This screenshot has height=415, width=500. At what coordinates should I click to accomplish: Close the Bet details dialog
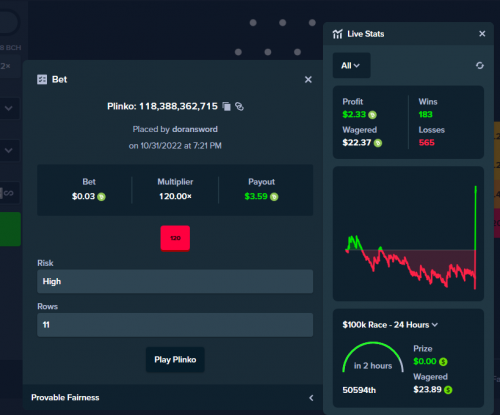tap(308, 80)
